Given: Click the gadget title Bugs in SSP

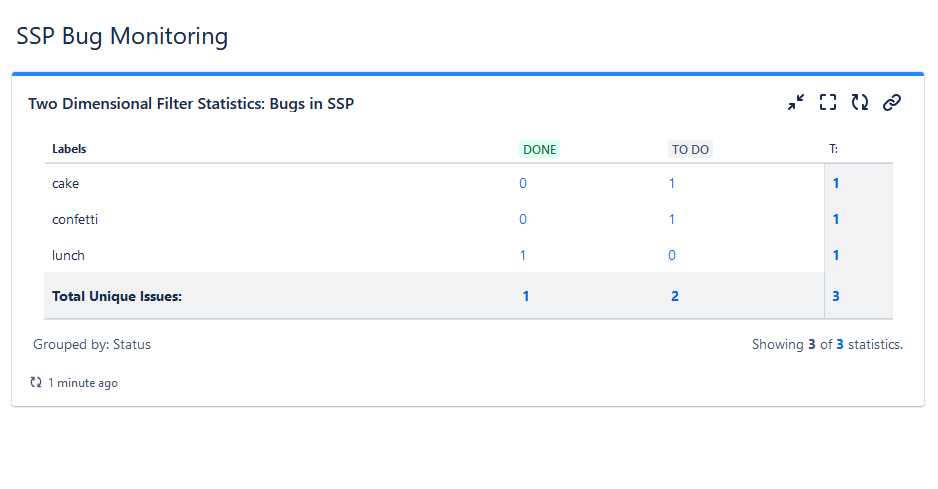Looking at the screenshot, I should [x=191, y=103].
